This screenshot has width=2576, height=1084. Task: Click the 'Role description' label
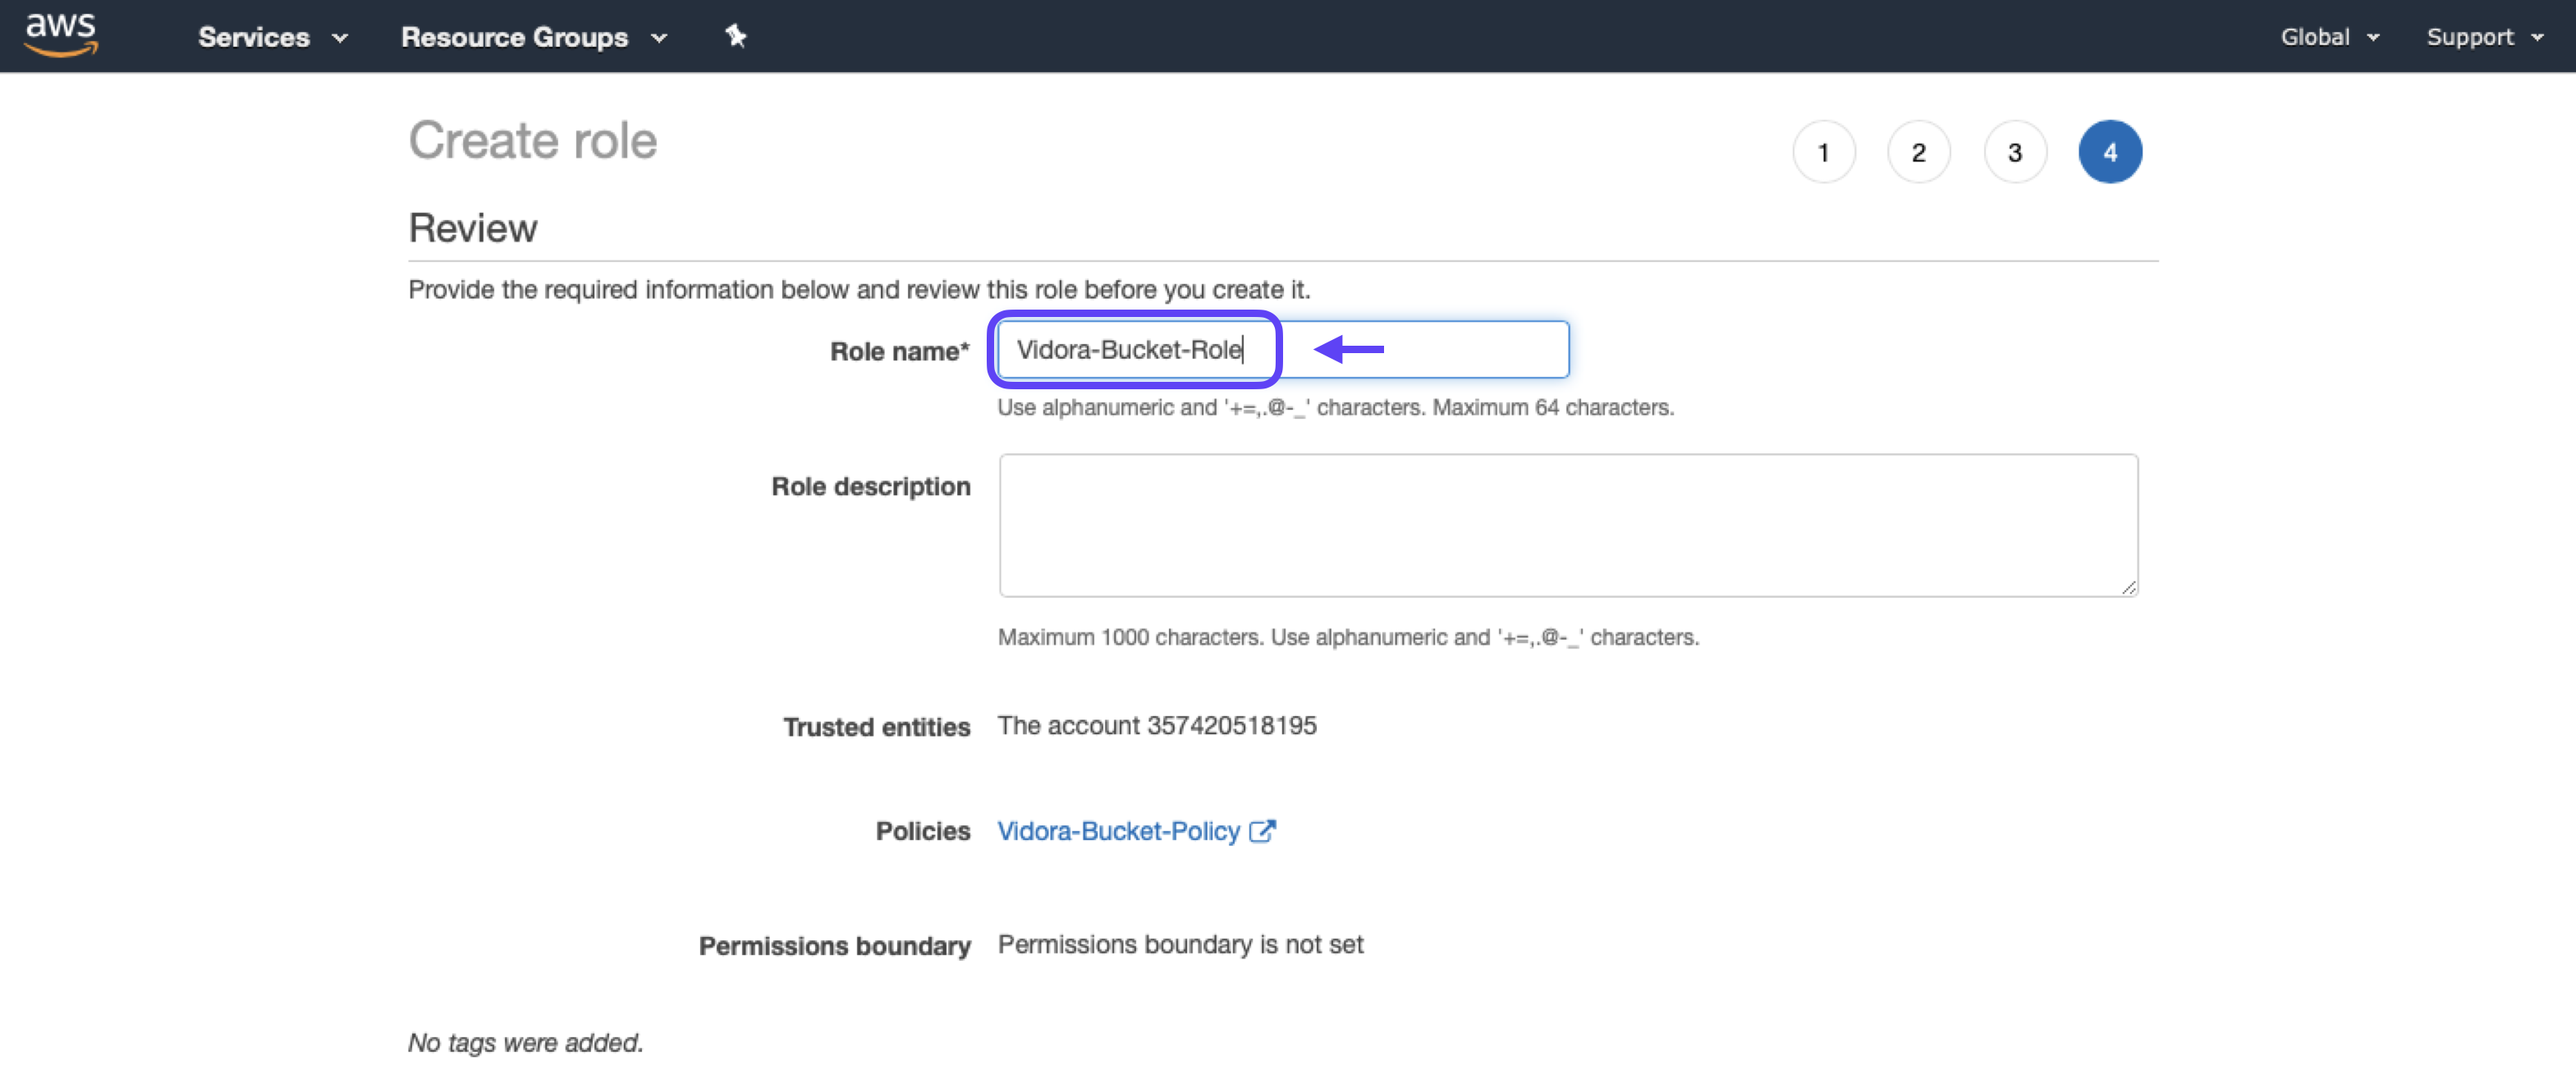point(871,486)
